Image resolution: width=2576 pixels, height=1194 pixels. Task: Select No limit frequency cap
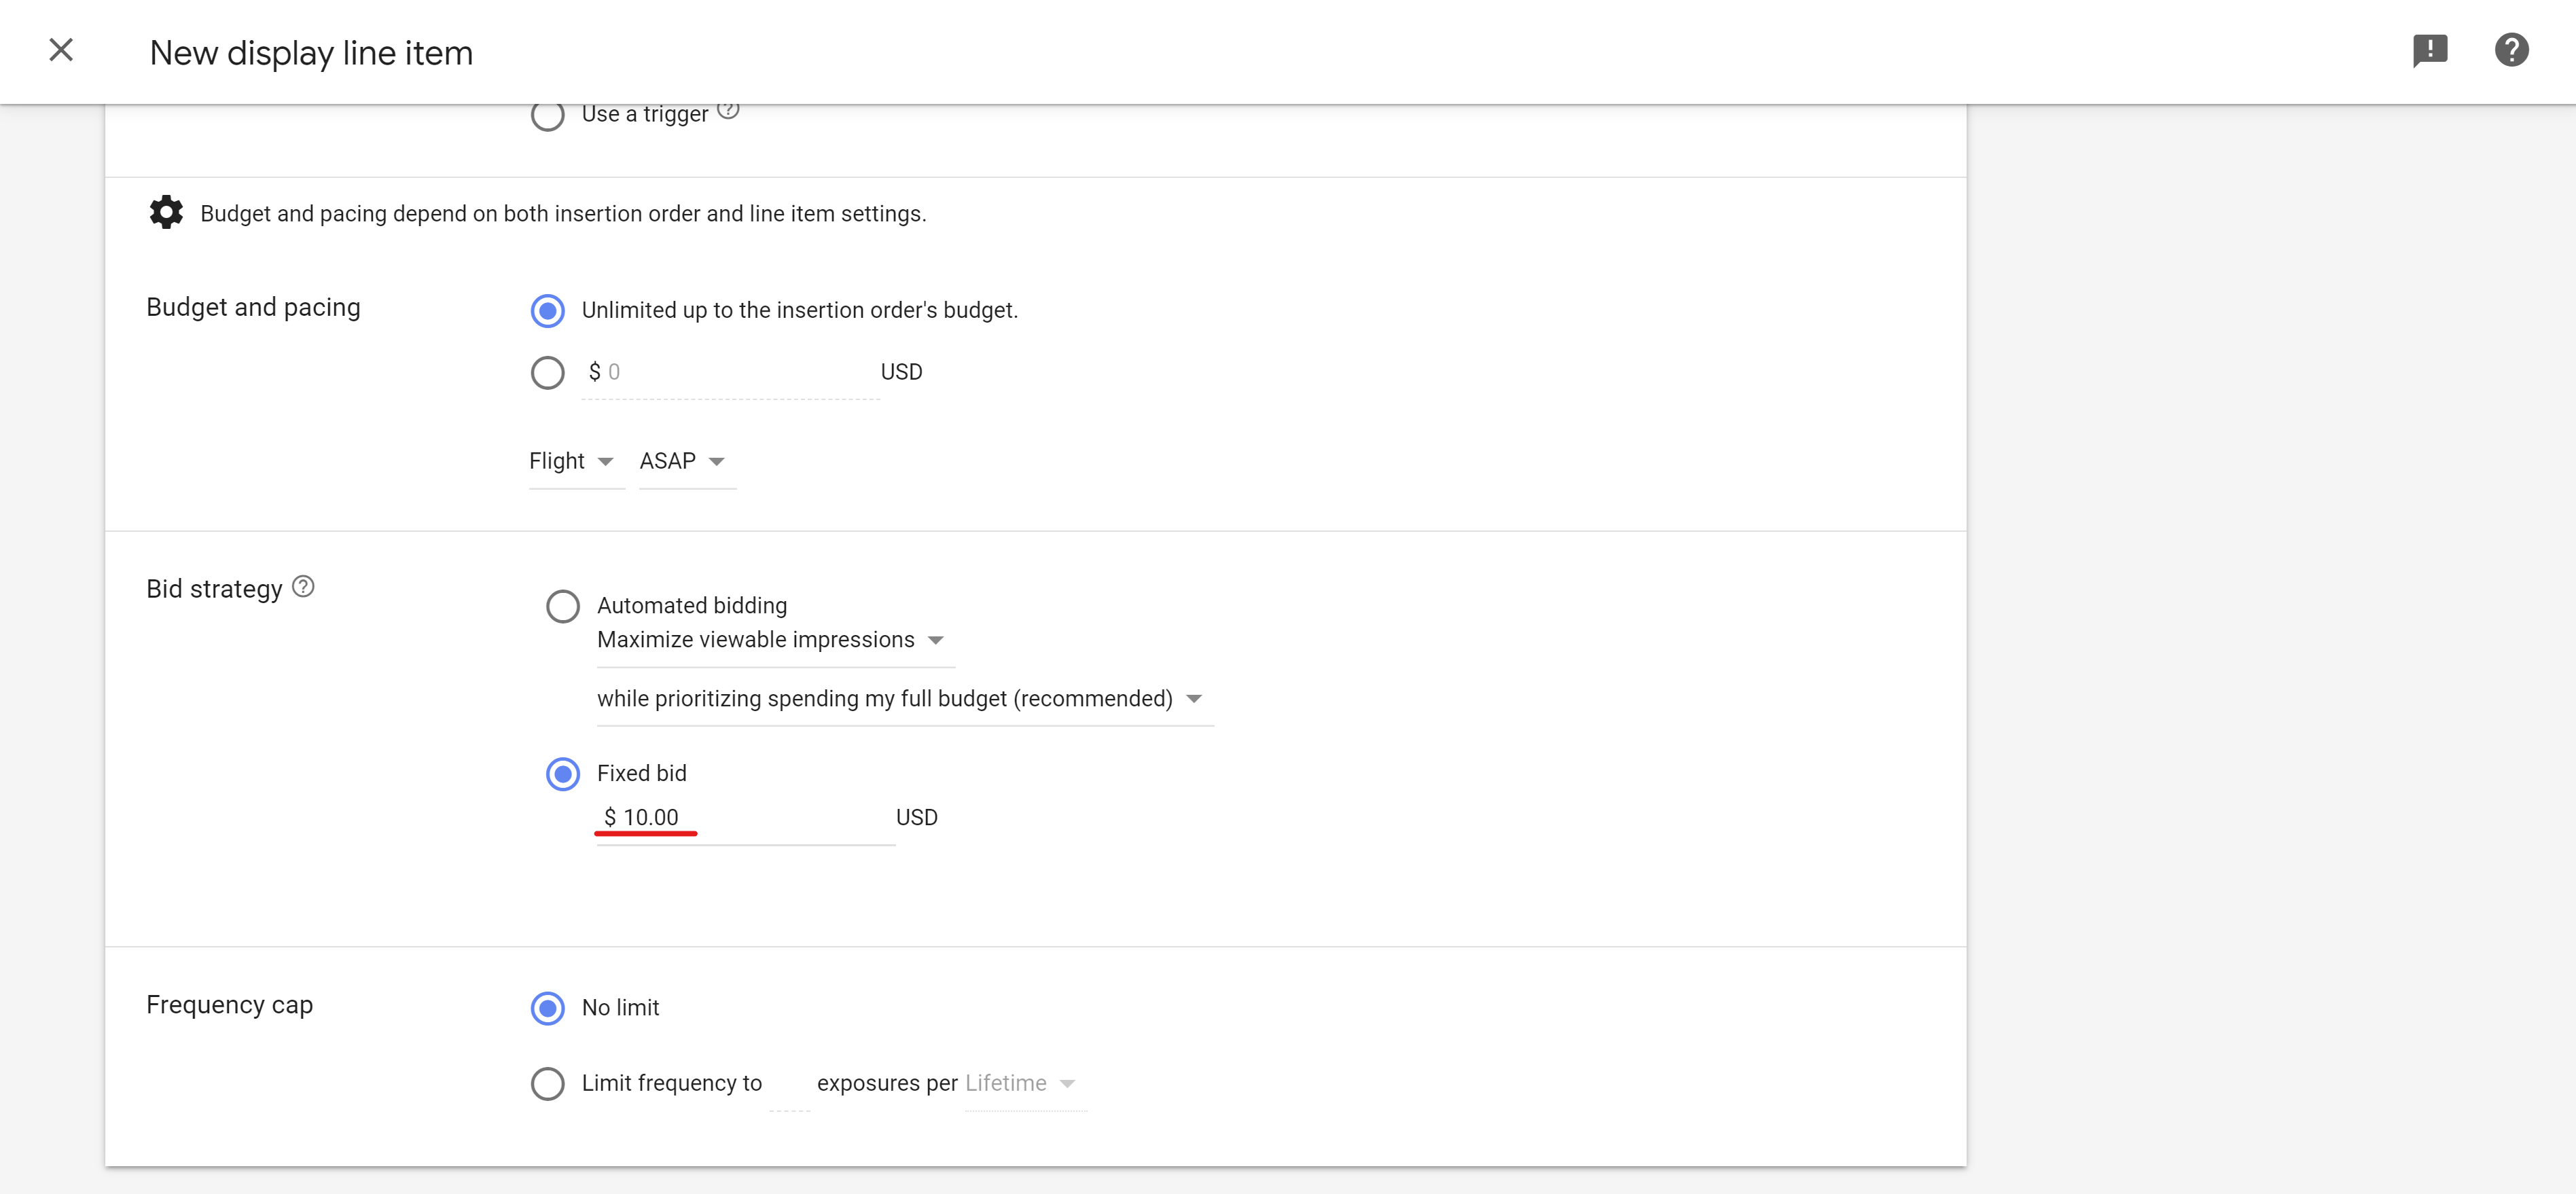tap(547, 1008)
